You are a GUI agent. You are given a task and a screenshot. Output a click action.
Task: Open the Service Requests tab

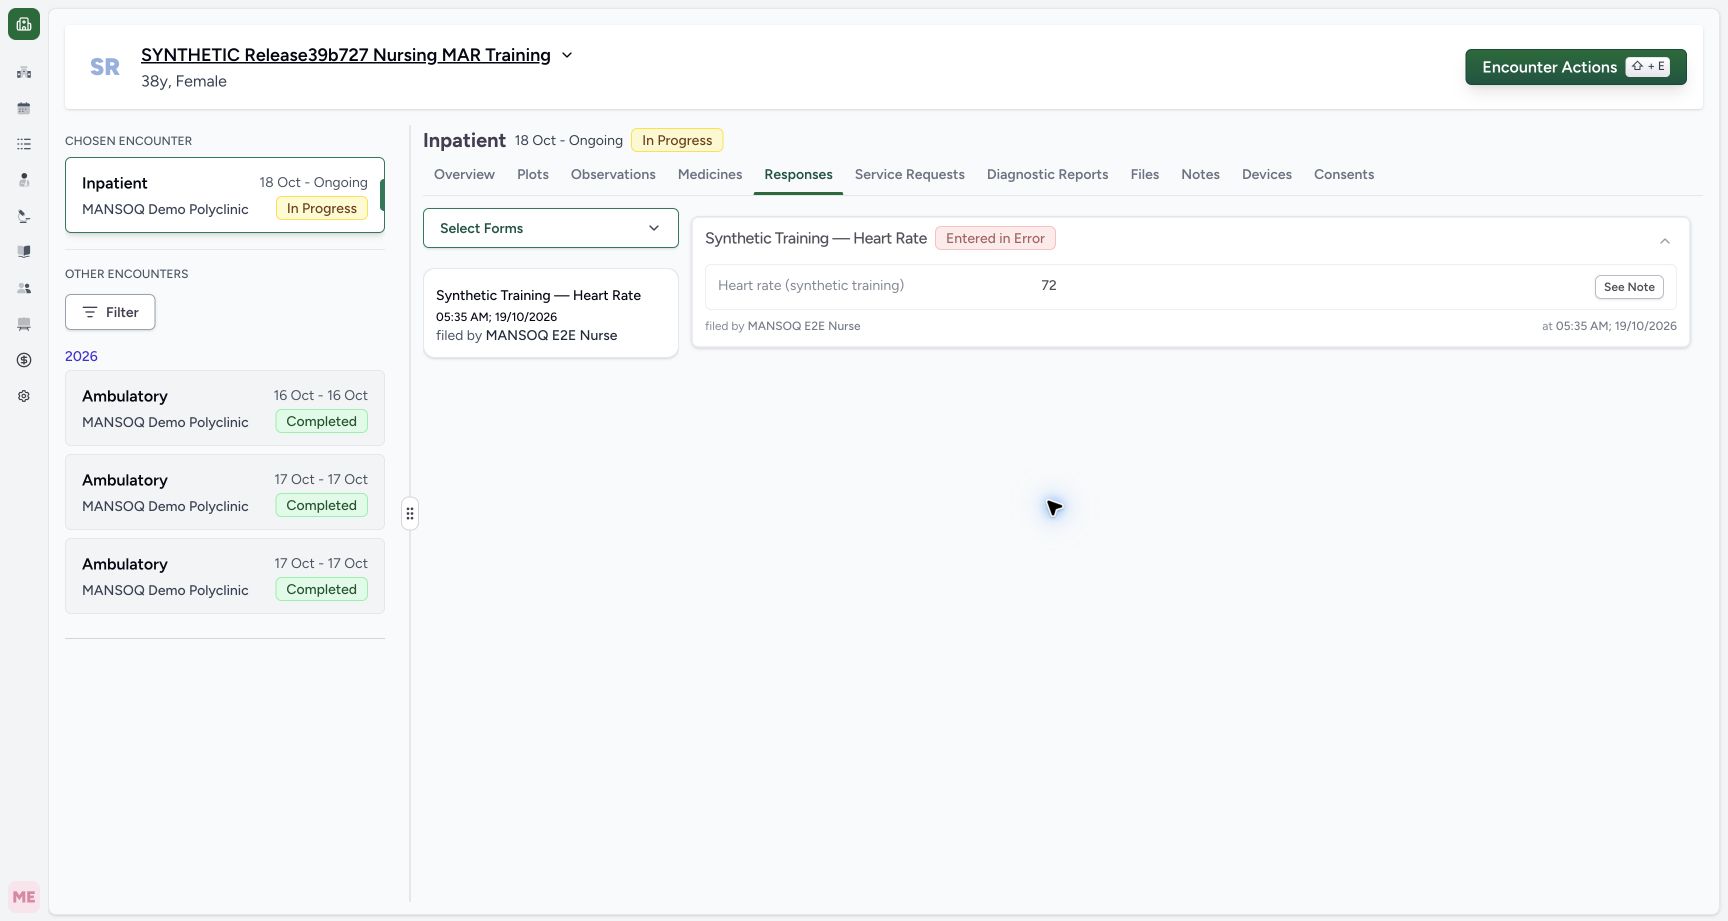[910, 174]
